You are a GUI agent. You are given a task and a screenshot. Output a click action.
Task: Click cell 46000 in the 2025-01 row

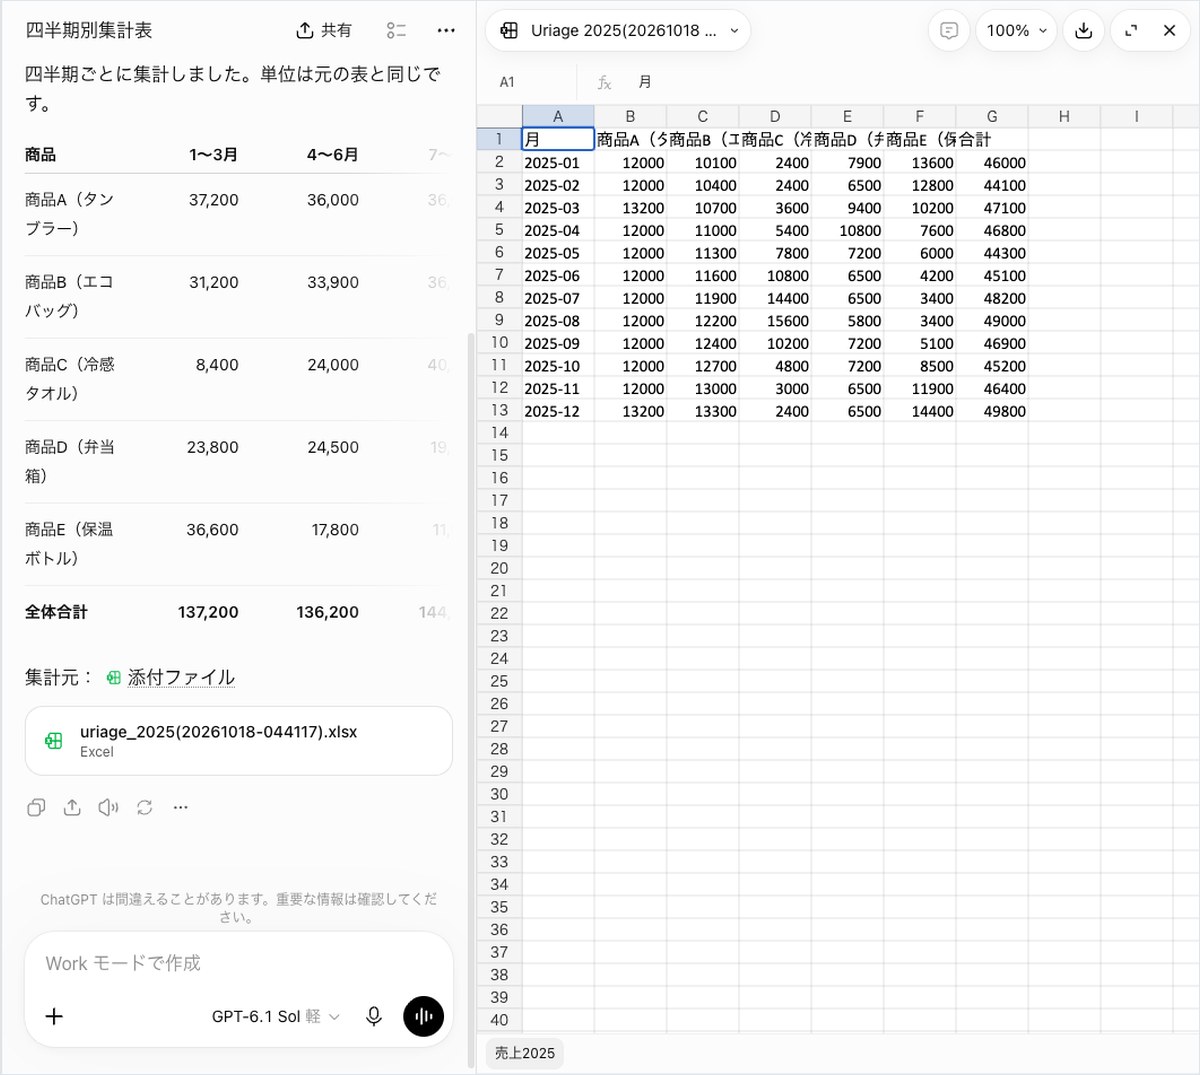992,162
